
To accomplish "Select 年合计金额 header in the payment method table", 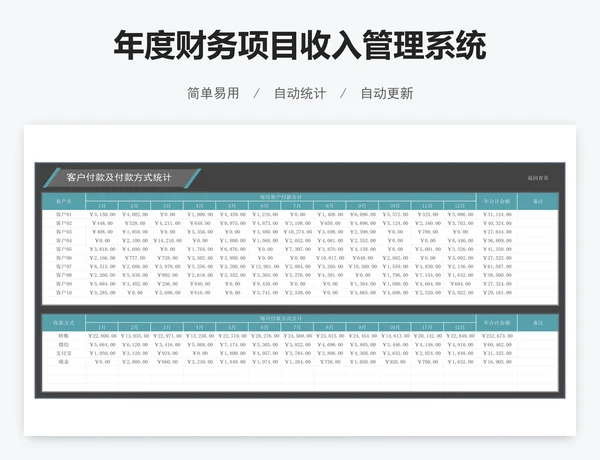I will pyautogui.click(x=497, y=323).
